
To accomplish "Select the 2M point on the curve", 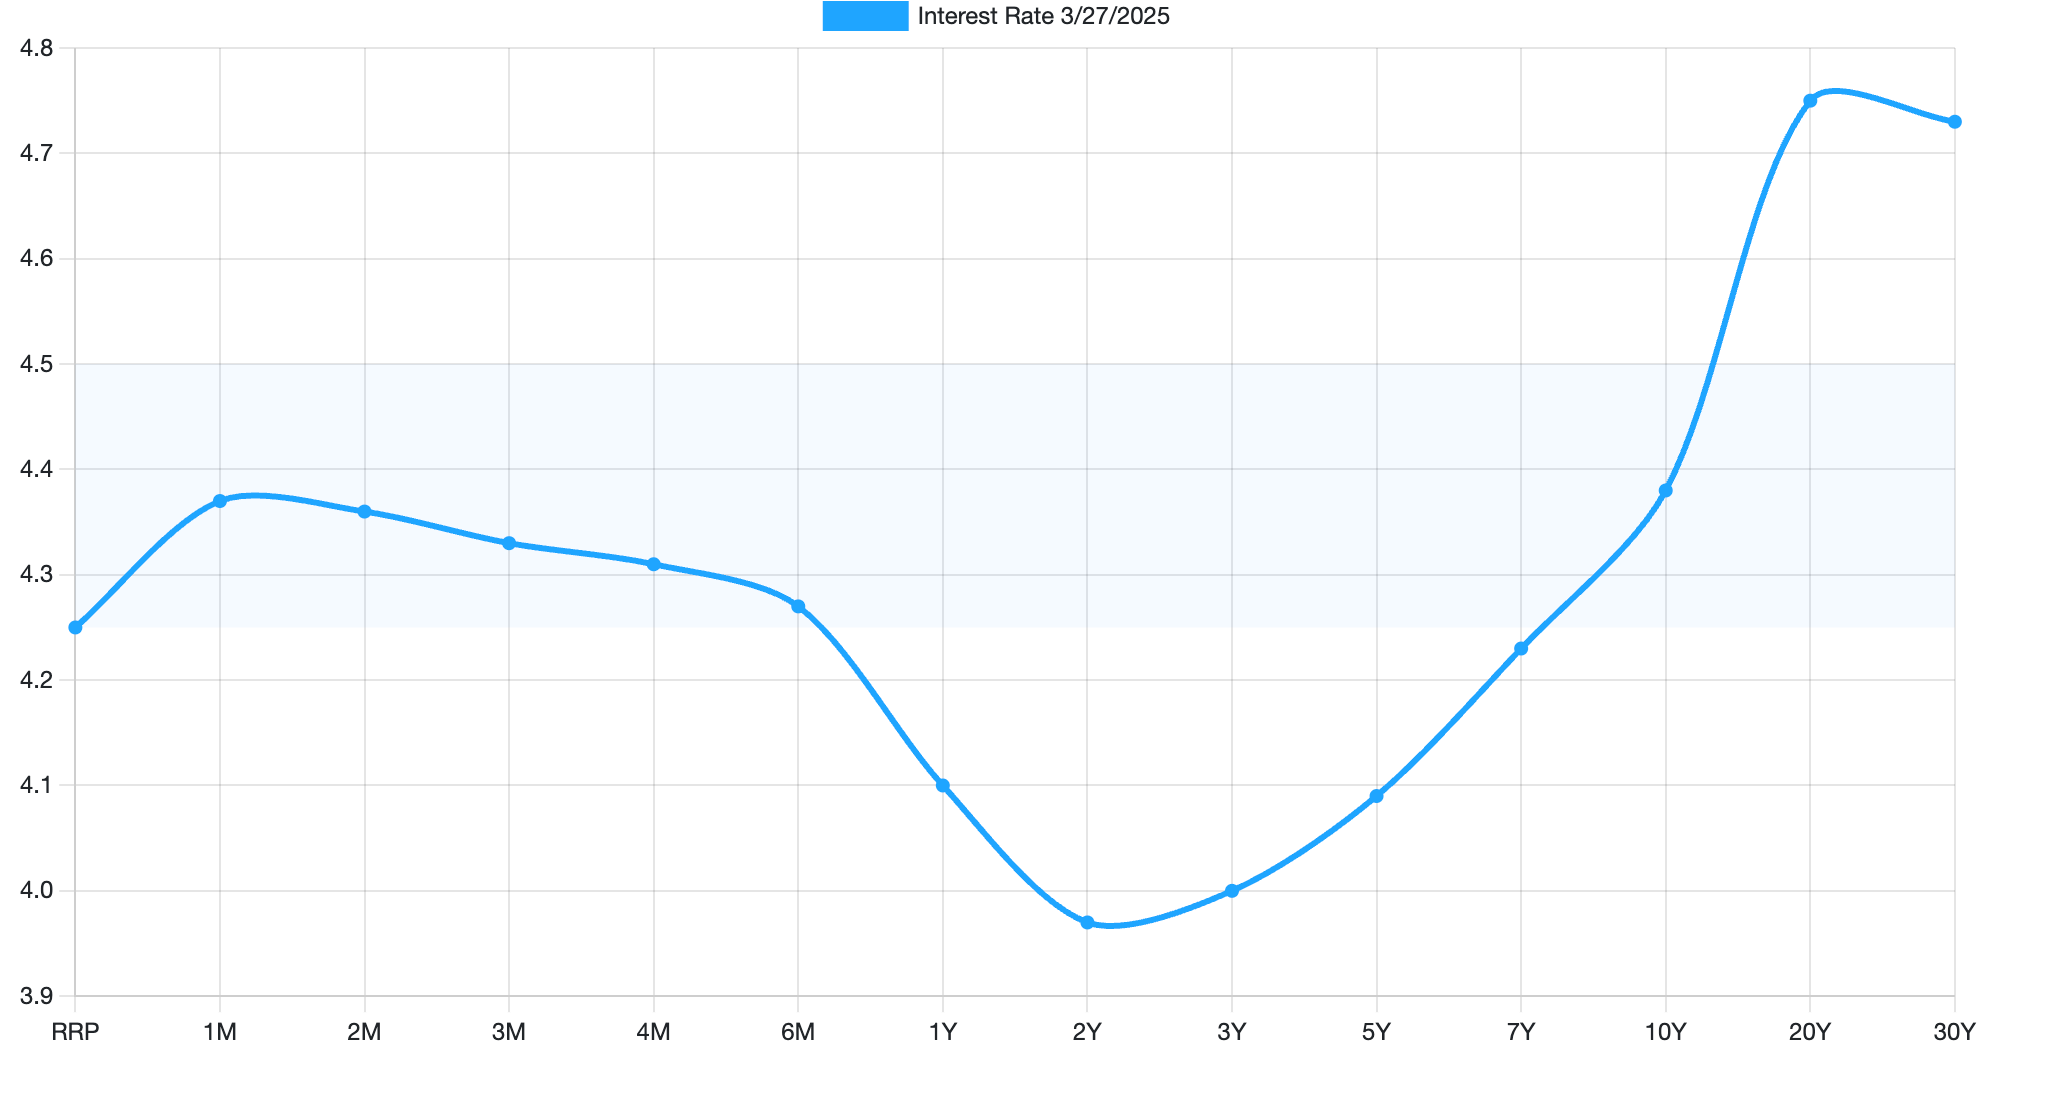I will coord(364,511).
